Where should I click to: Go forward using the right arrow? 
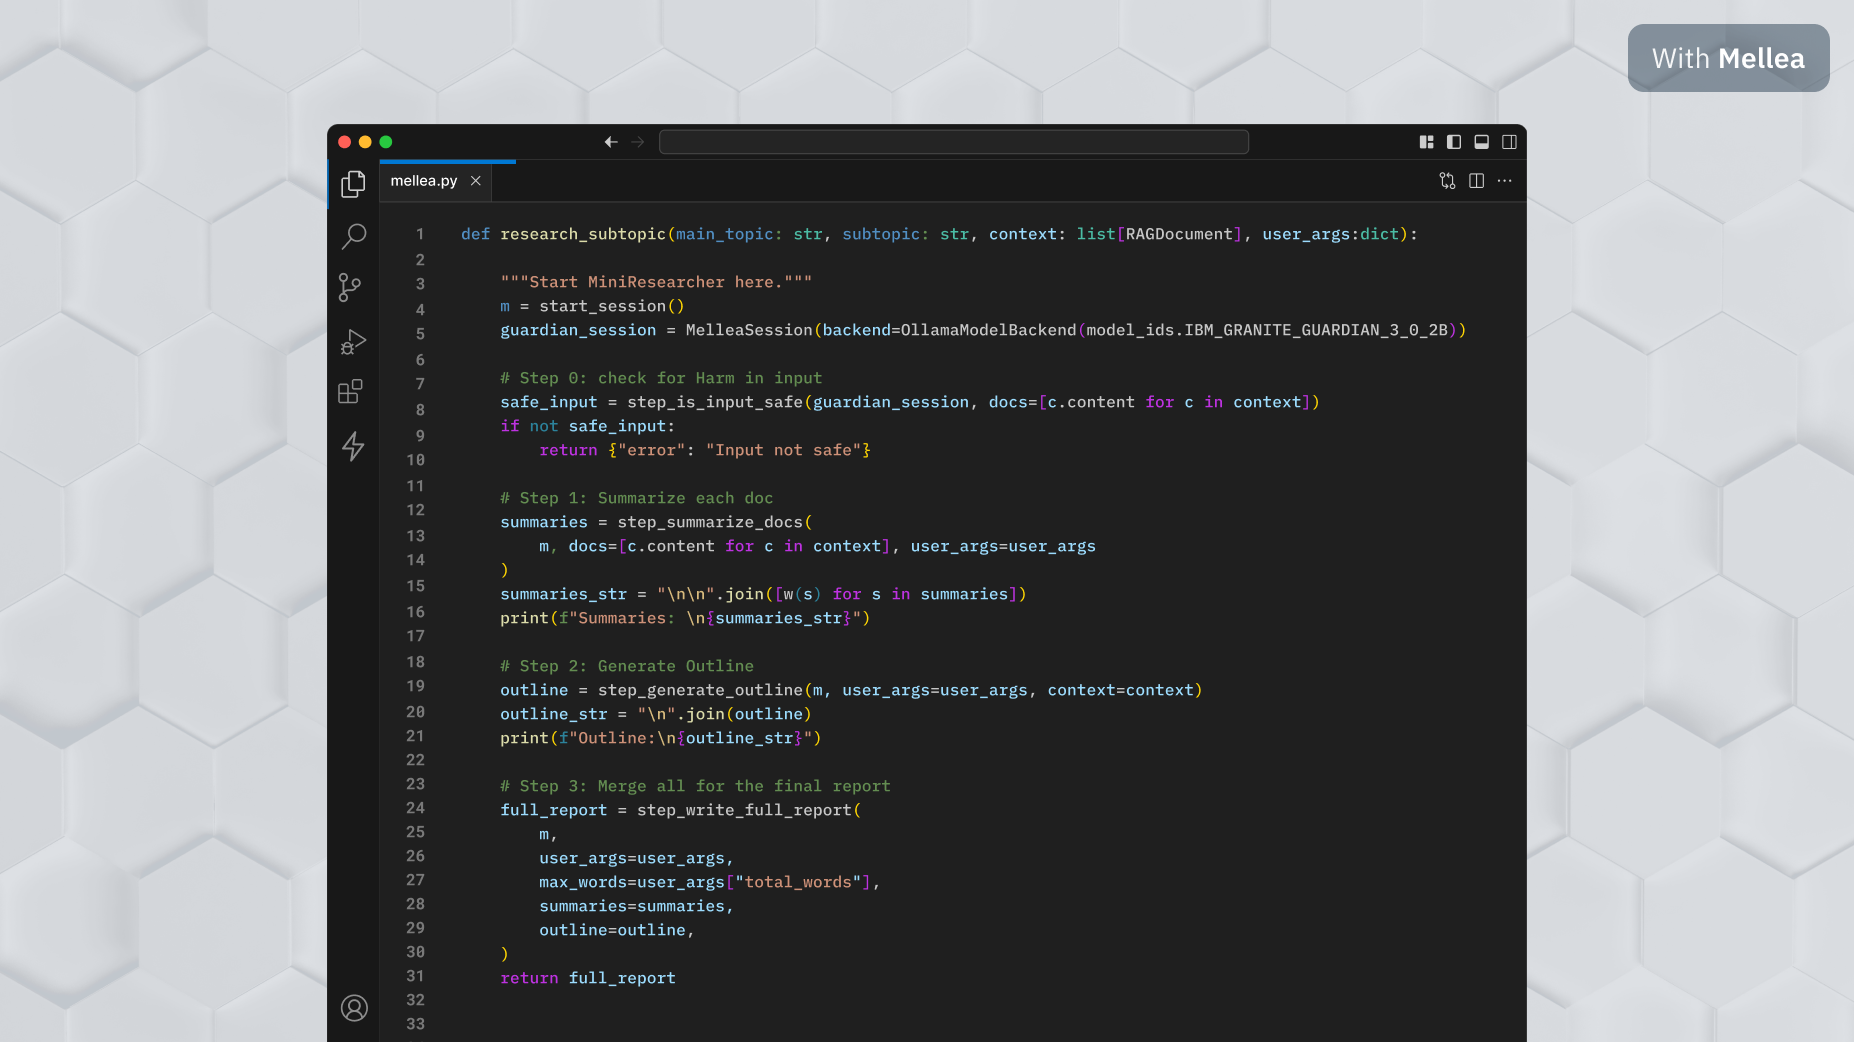(x=638, y=142)
